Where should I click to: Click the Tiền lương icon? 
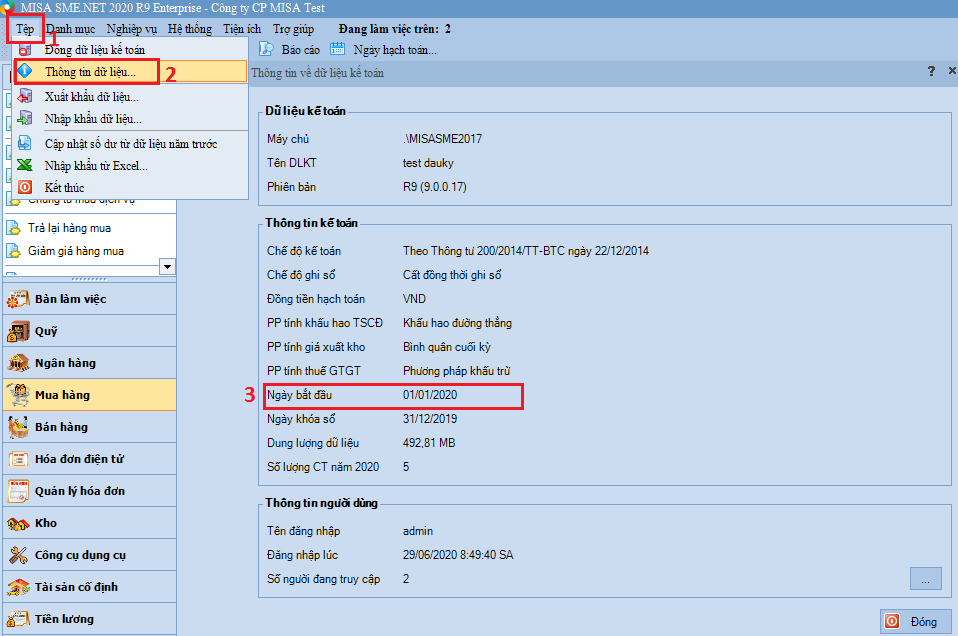coord(18,619)
